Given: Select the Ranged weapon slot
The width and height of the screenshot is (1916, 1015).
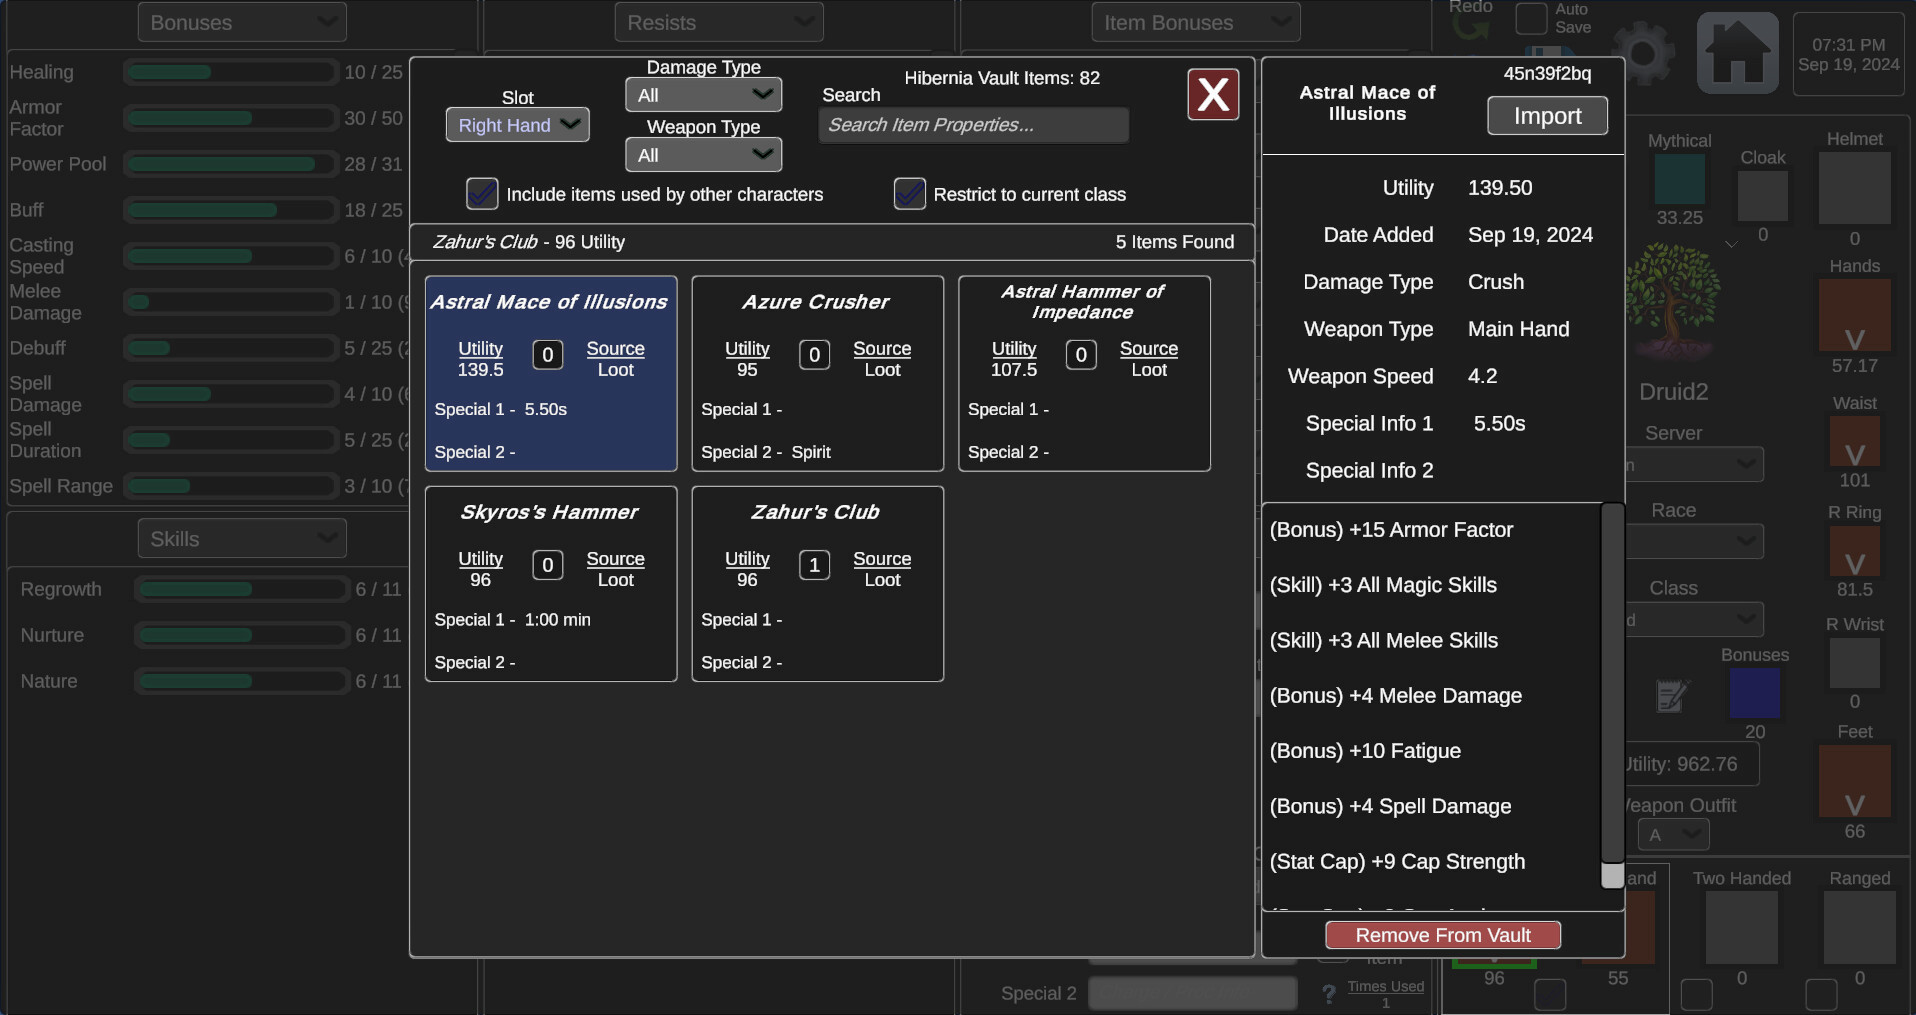Looking at the screenshot, I should (1859, 928).
